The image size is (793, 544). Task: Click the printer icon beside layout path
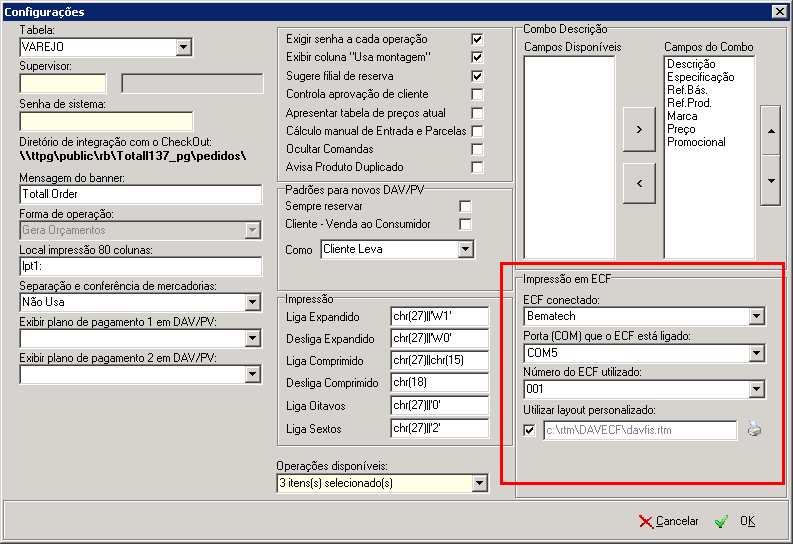pyautogui.click(x=754, y=429)
